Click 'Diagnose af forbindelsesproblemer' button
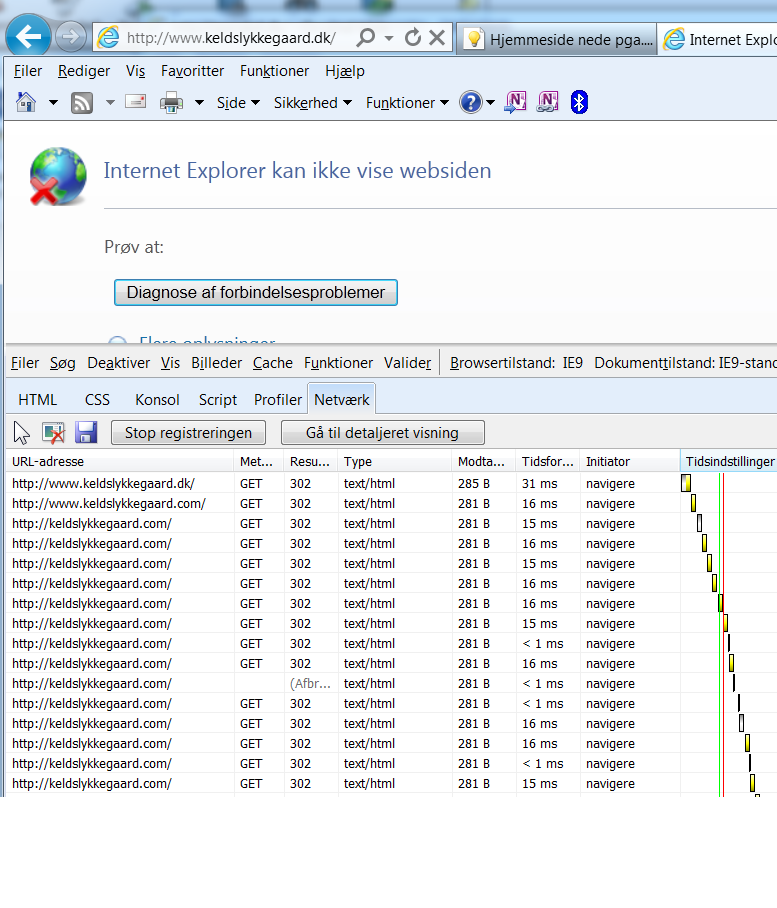This screenshot has height=908, width=777. [x=255, y=292]
